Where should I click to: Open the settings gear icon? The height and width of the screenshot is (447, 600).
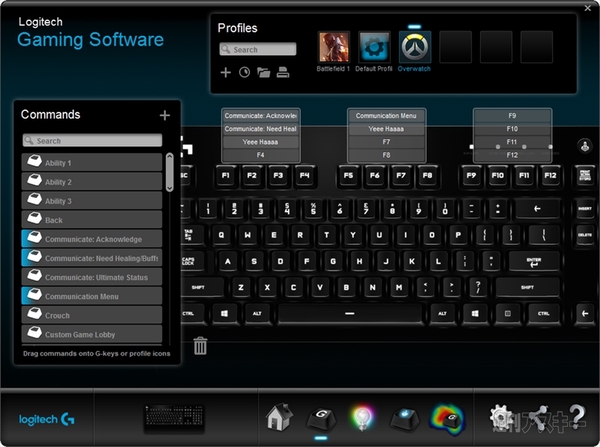[502, 418]
